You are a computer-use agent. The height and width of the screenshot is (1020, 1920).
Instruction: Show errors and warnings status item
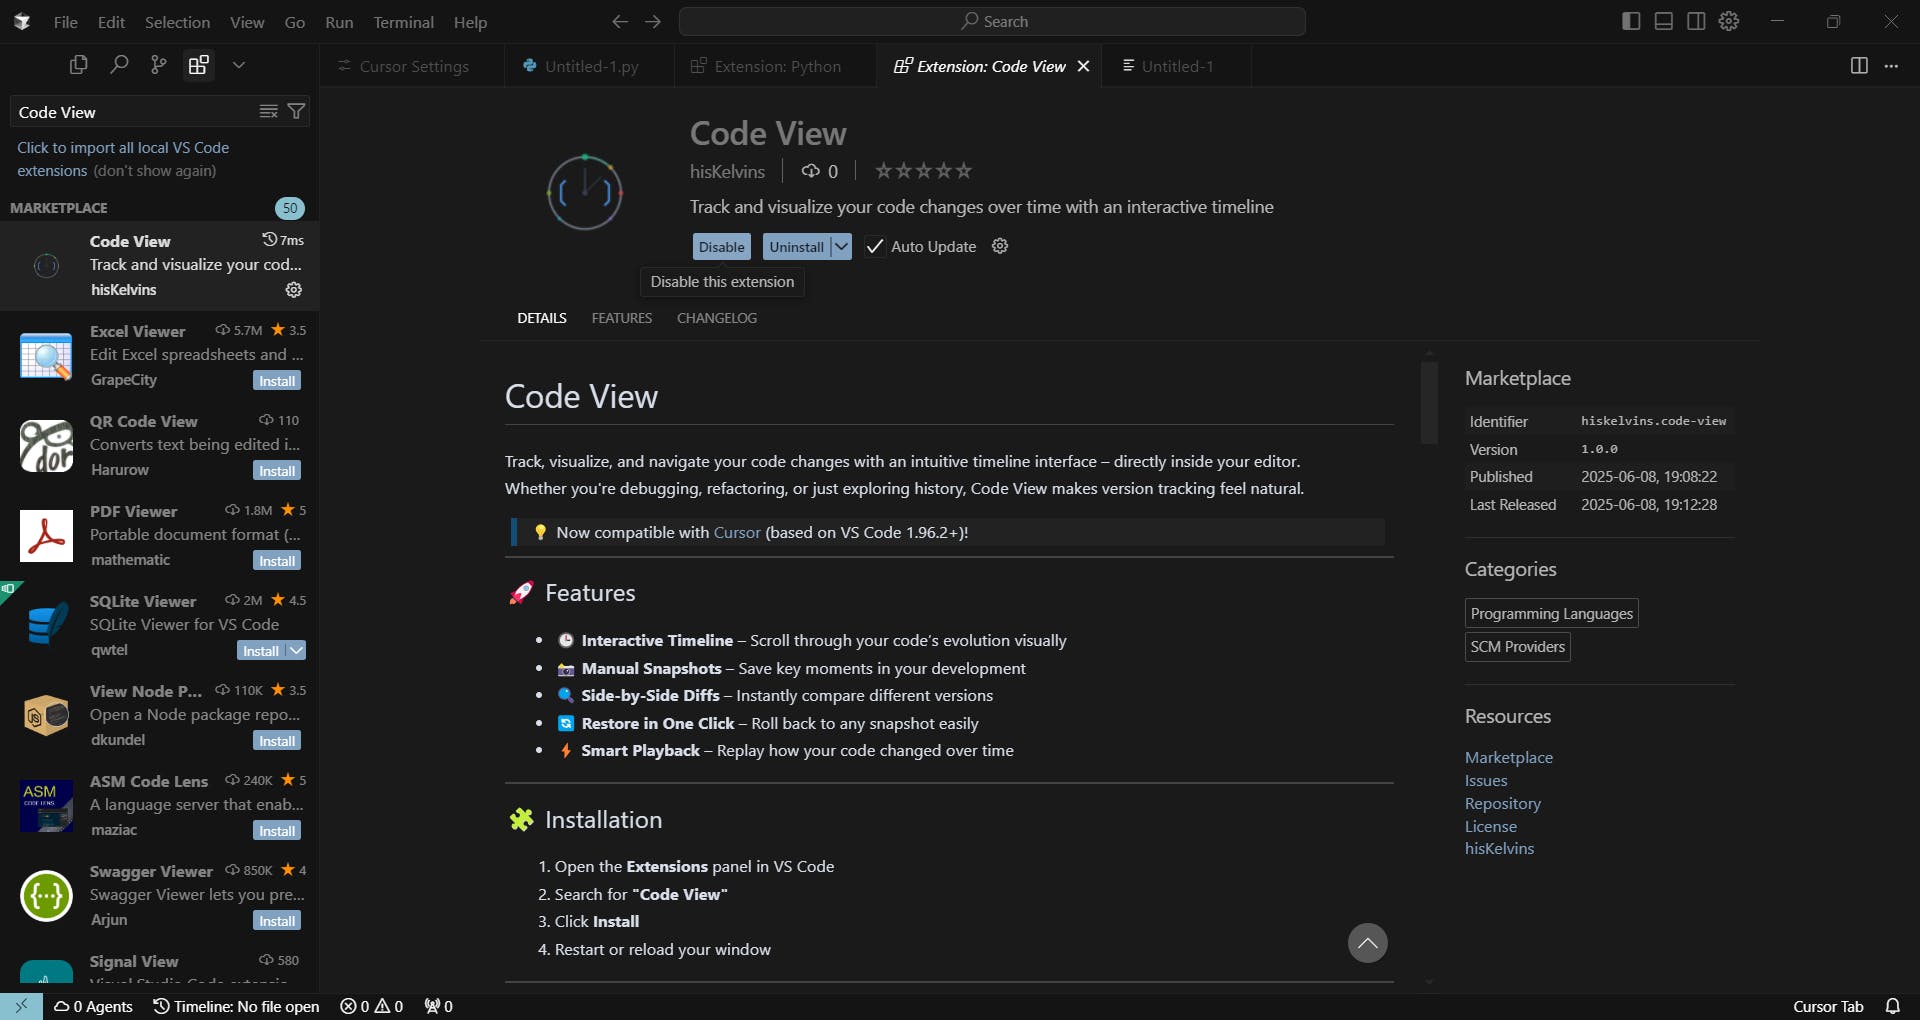[x=371, y=1006]
